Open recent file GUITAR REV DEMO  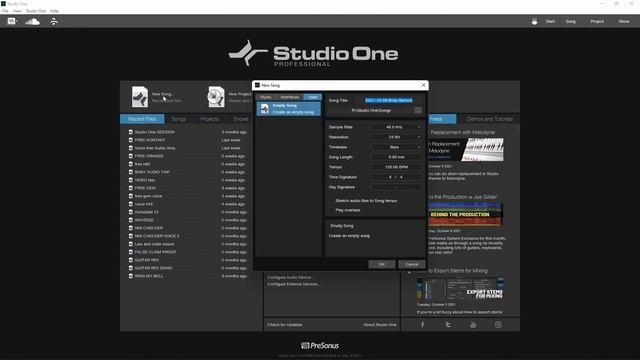tap(153, 268)
